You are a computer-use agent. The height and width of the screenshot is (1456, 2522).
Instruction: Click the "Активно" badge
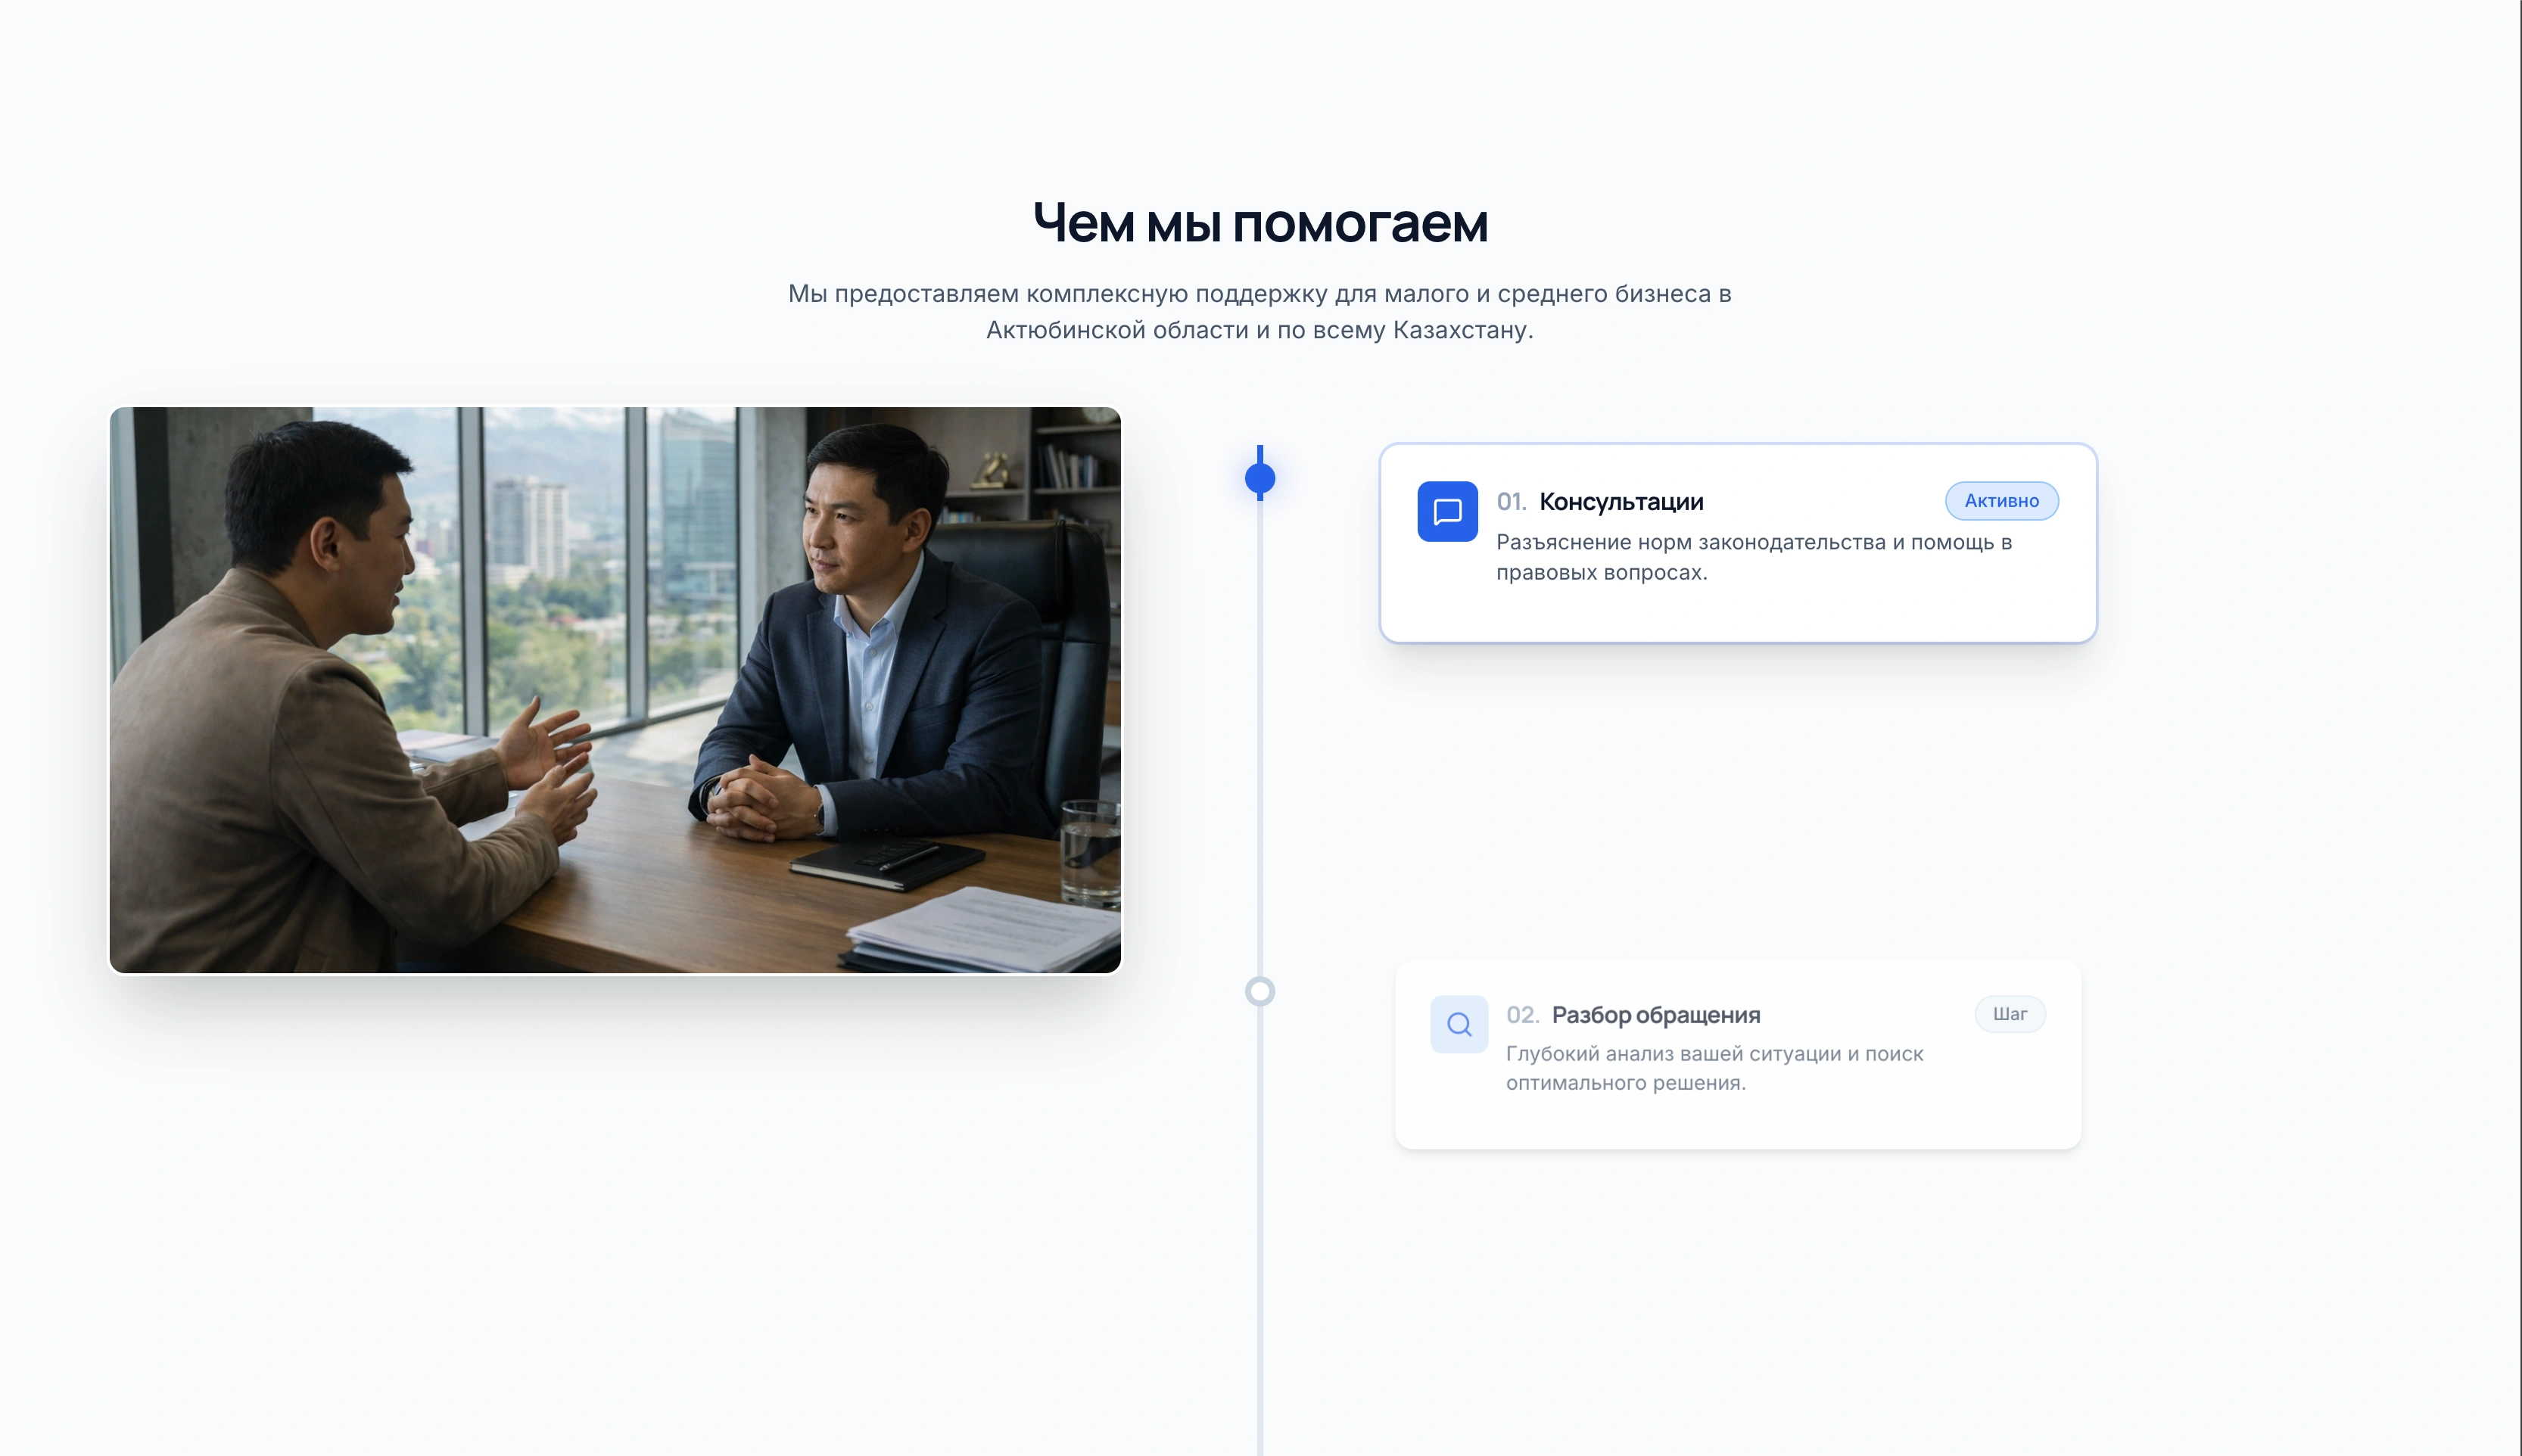click(x=2001, y=501)
